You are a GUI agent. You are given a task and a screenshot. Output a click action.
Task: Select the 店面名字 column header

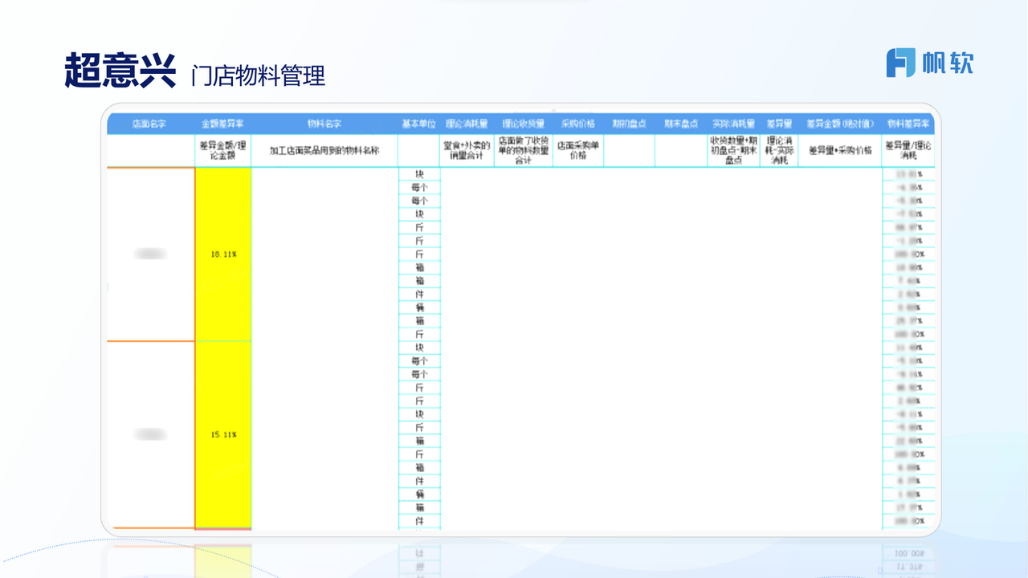coord(149,124)
